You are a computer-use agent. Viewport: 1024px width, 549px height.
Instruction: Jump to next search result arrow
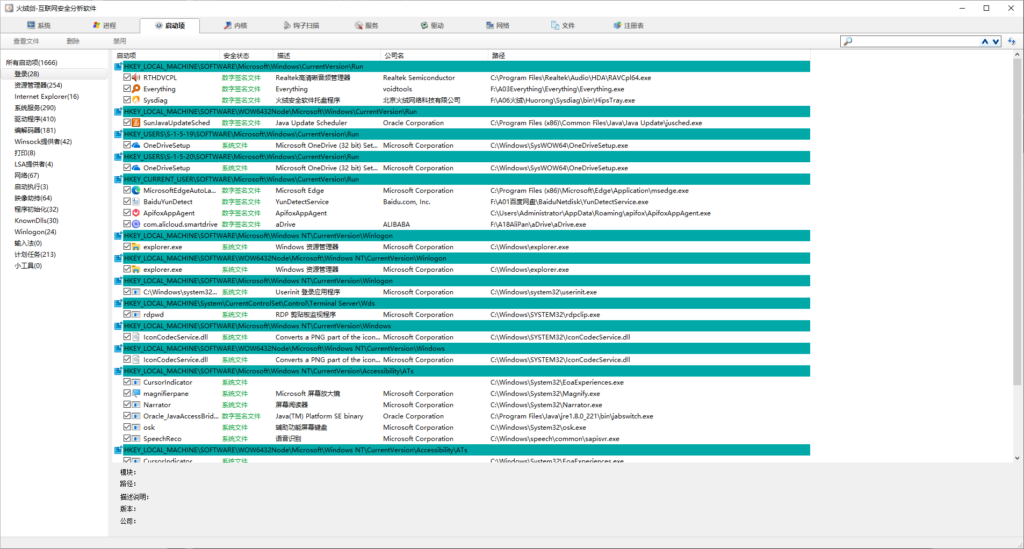coord(995,41)
